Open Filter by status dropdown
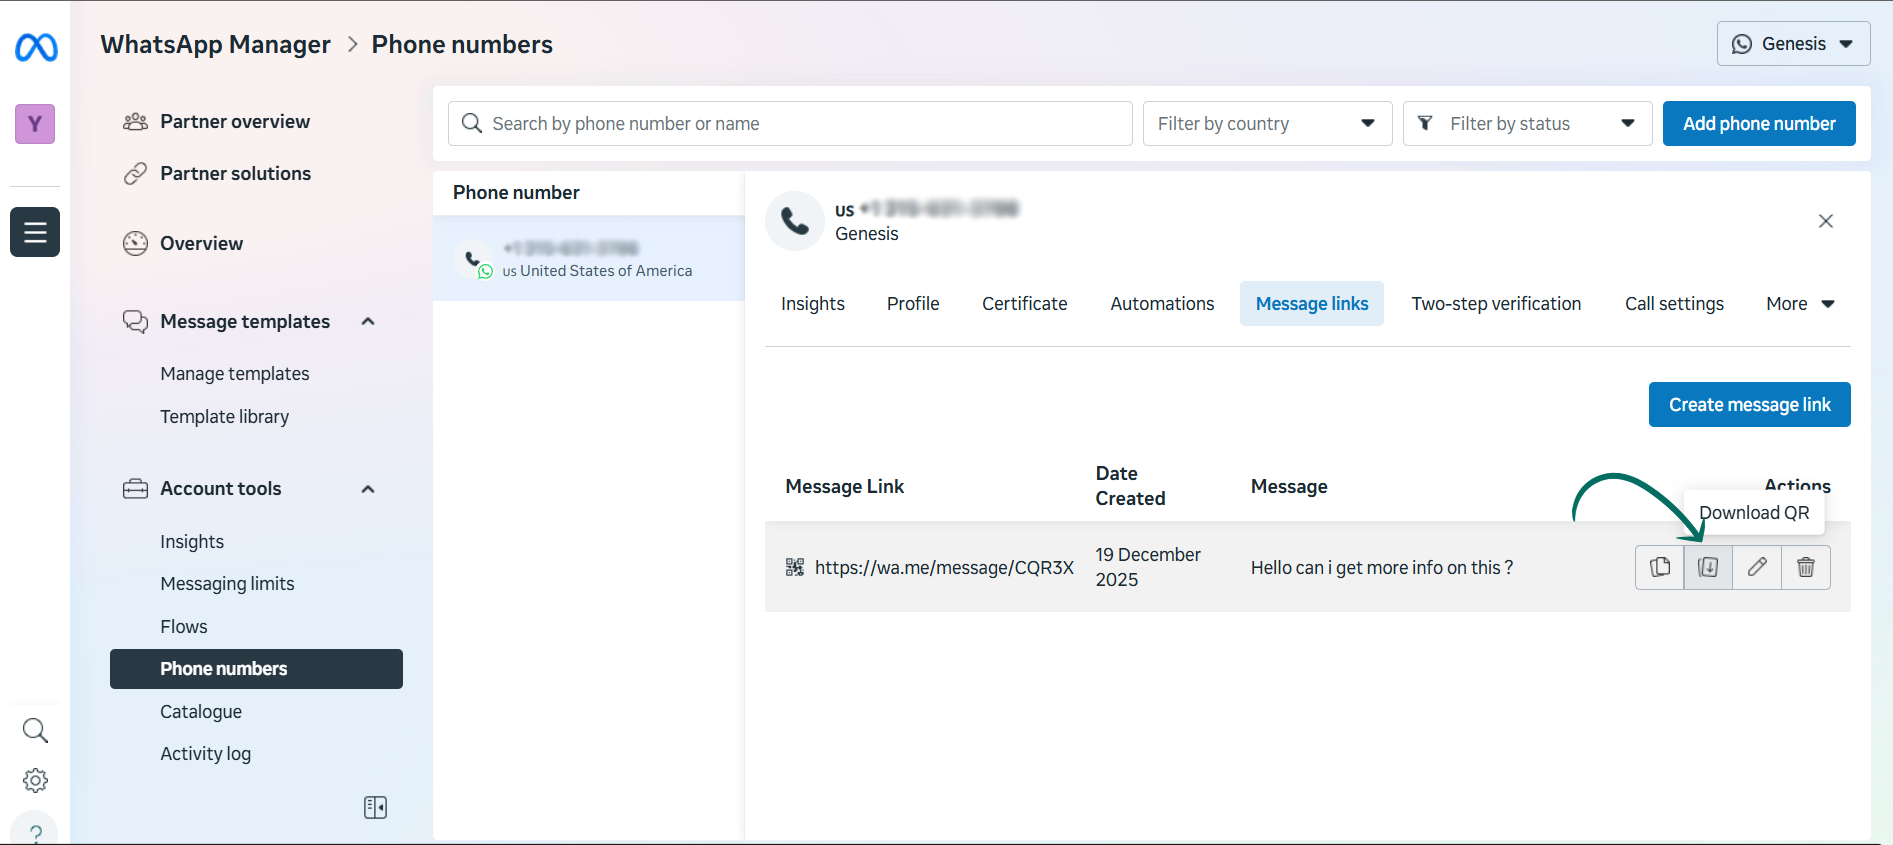1893x845 pixels. point(1527,124)
